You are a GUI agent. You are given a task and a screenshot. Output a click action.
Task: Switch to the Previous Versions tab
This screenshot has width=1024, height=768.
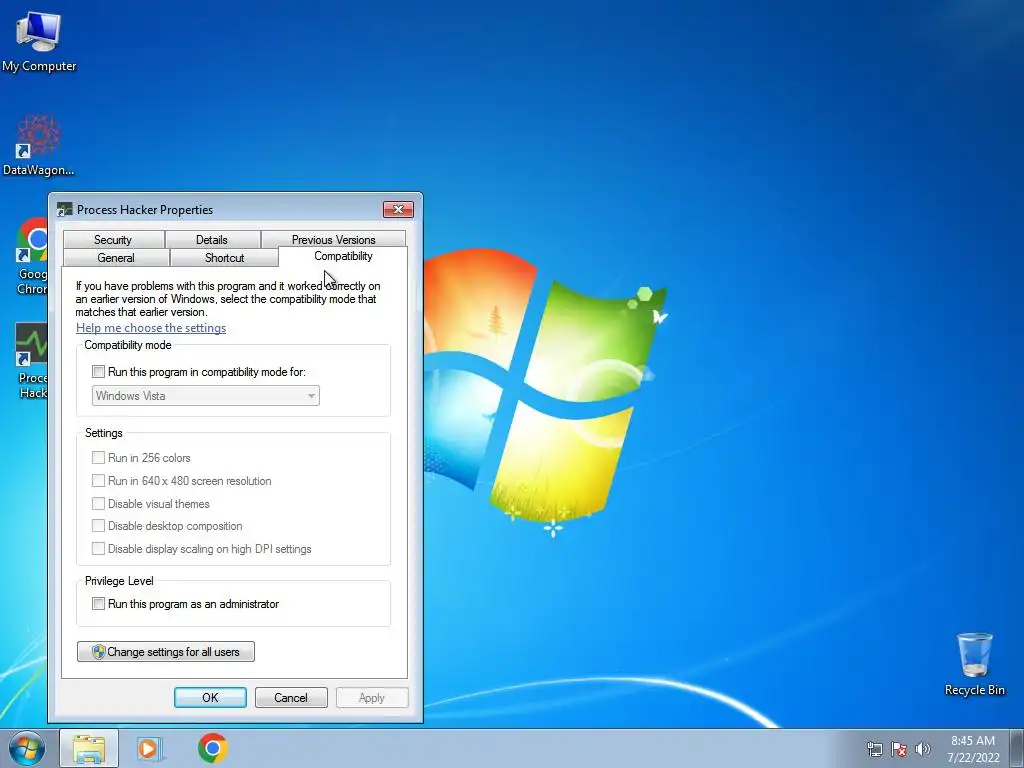(x=334, y=240)
